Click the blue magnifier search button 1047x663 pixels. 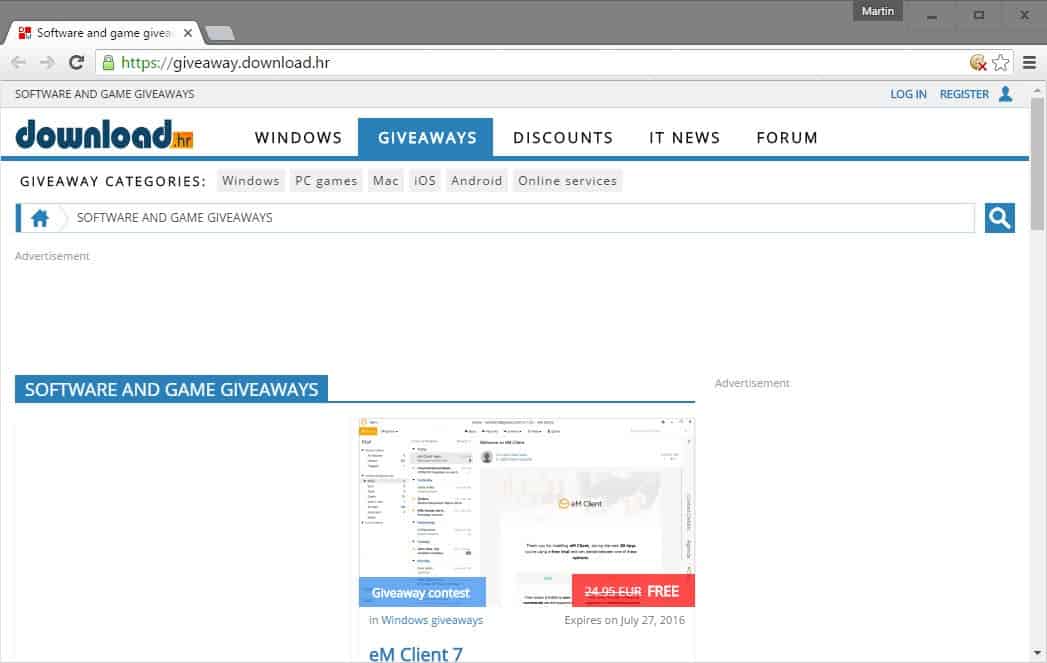999,218
